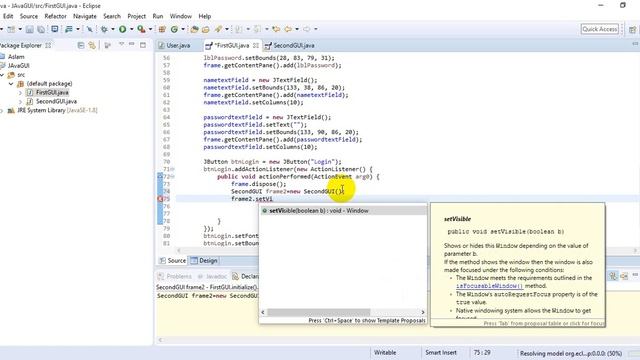Image resolution: width=640 pixels, height=360 pixels.
Task: Expand the SecondGUI.java tree node
Action: coord(20,102)
